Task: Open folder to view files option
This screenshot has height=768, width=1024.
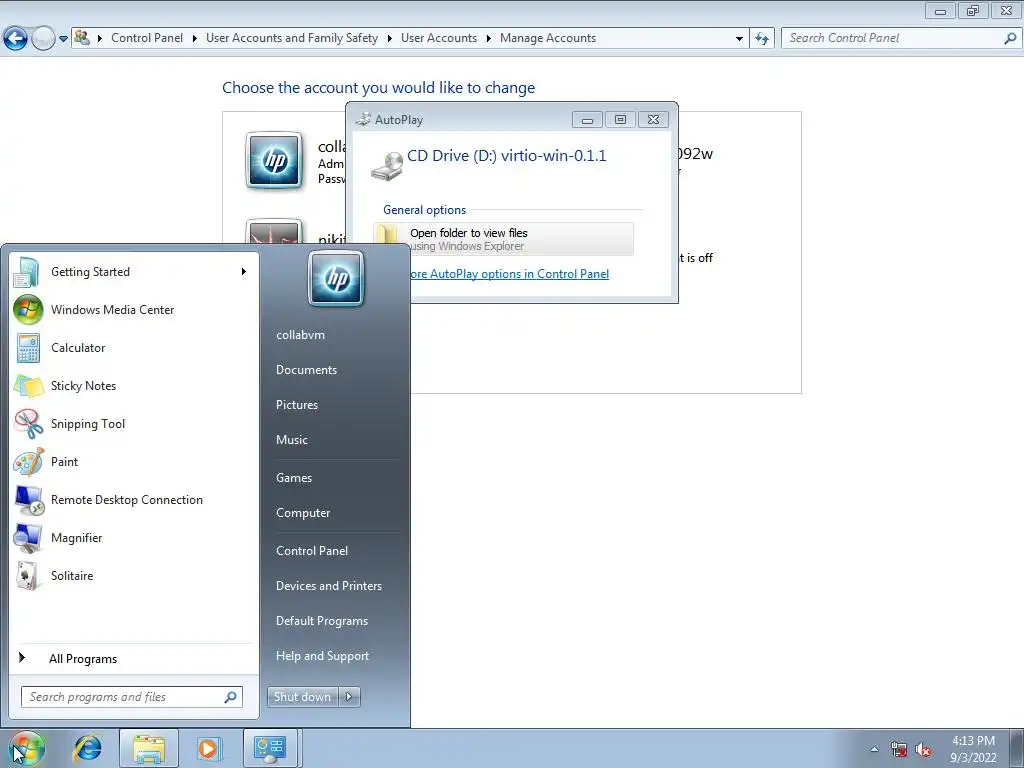Action: point(504,239)
